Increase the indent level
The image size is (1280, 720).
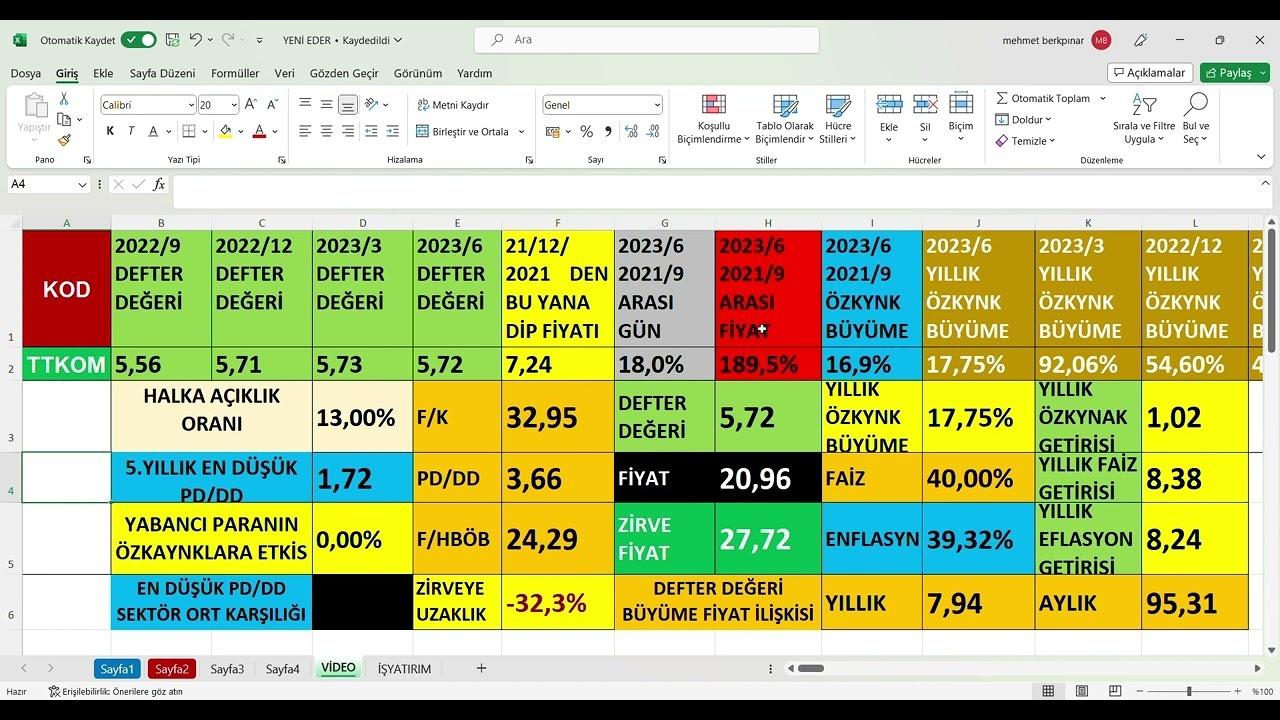392,131
